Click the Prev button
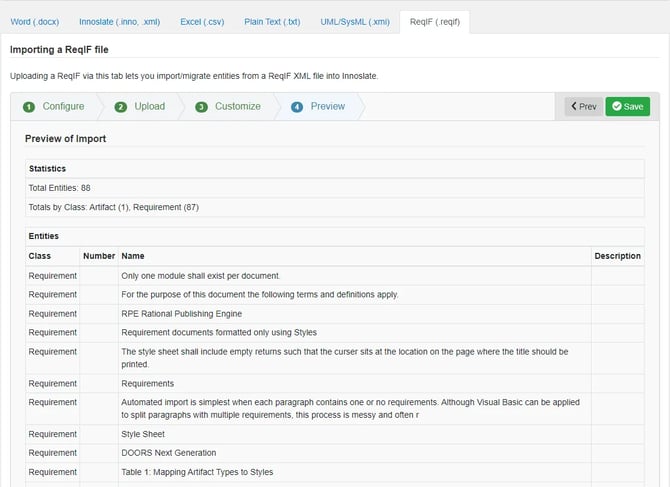Screen dimensions: 670x487 (x=584, y=106)
